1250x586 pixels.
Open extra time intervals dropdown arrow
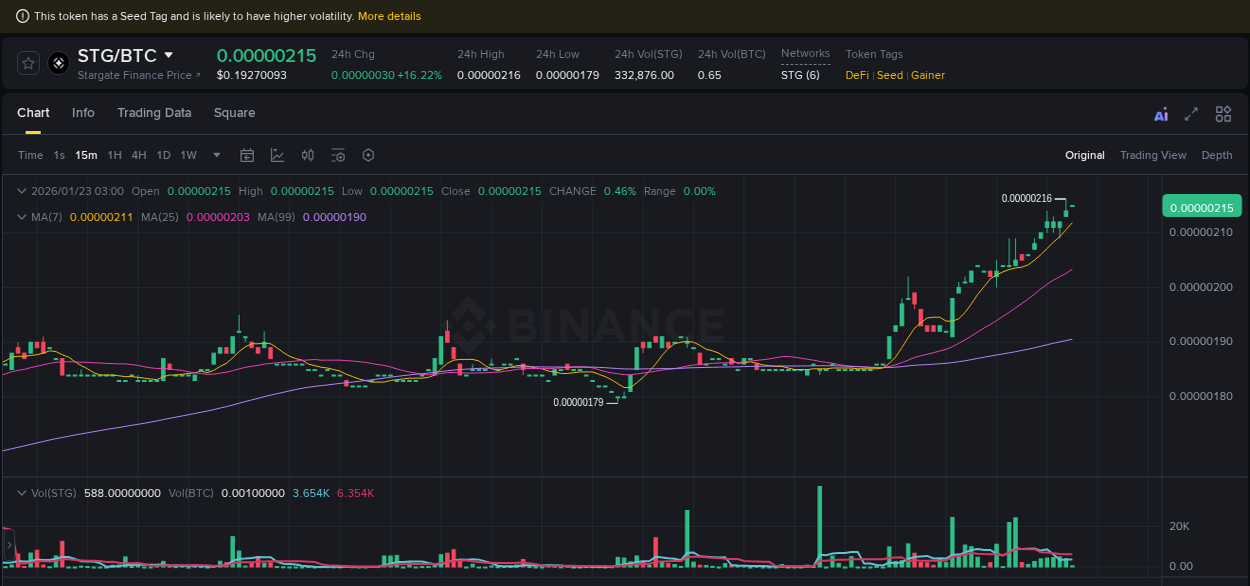[x=216, y=155]
